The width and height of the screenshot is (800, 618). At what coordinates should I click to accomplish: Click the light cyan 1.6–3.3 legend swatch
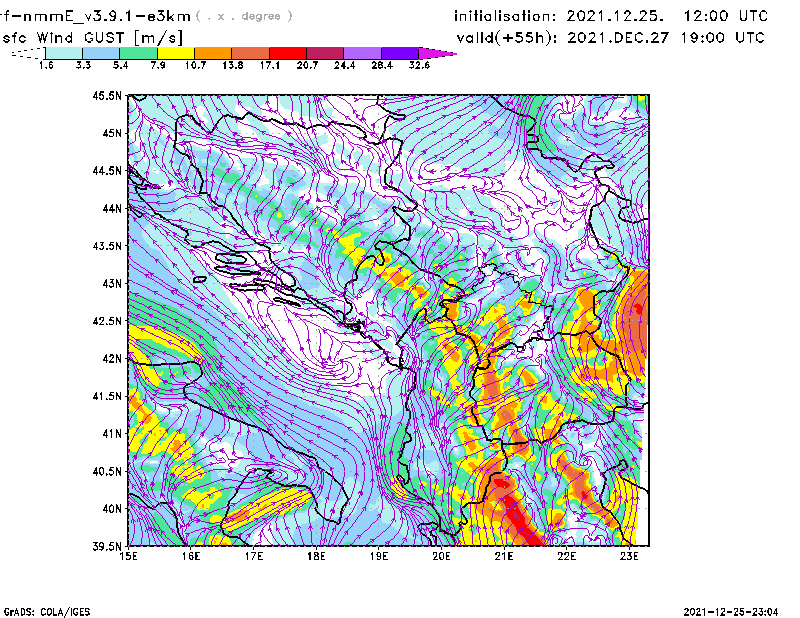coord(64,53)
